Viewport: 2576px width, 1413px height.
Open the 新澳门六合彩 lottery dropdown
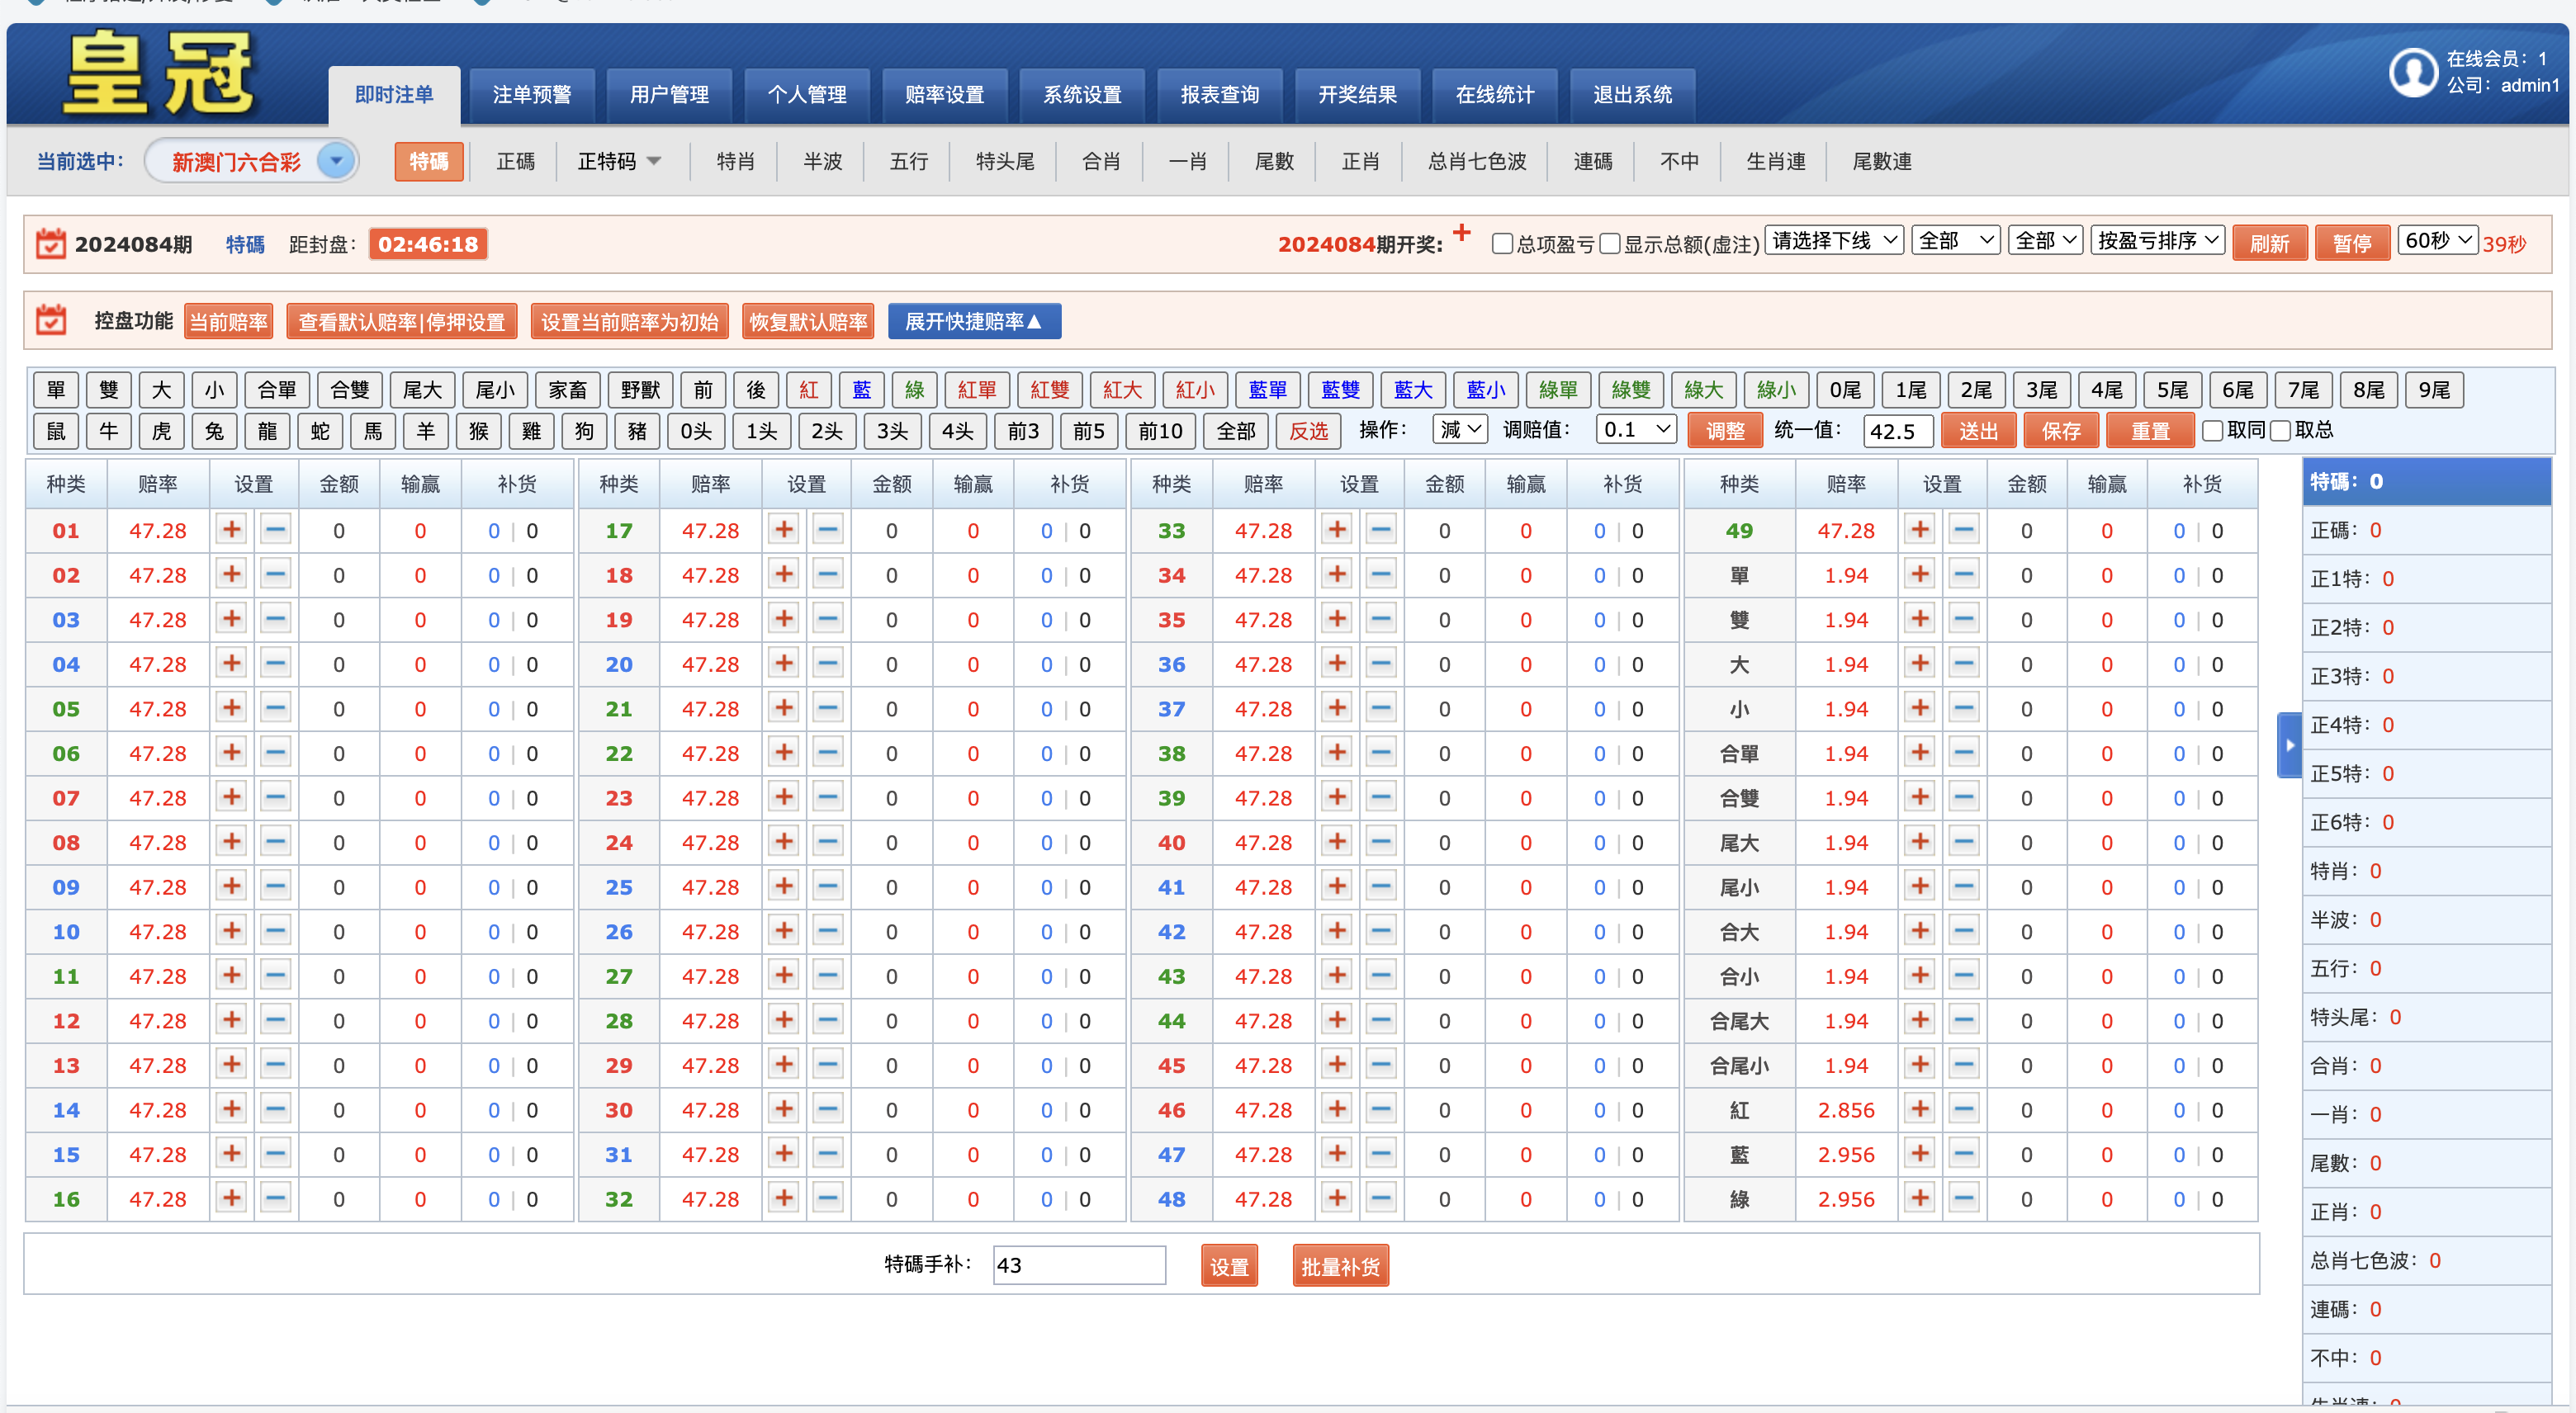pyautogui.click(x=336, y=161)
